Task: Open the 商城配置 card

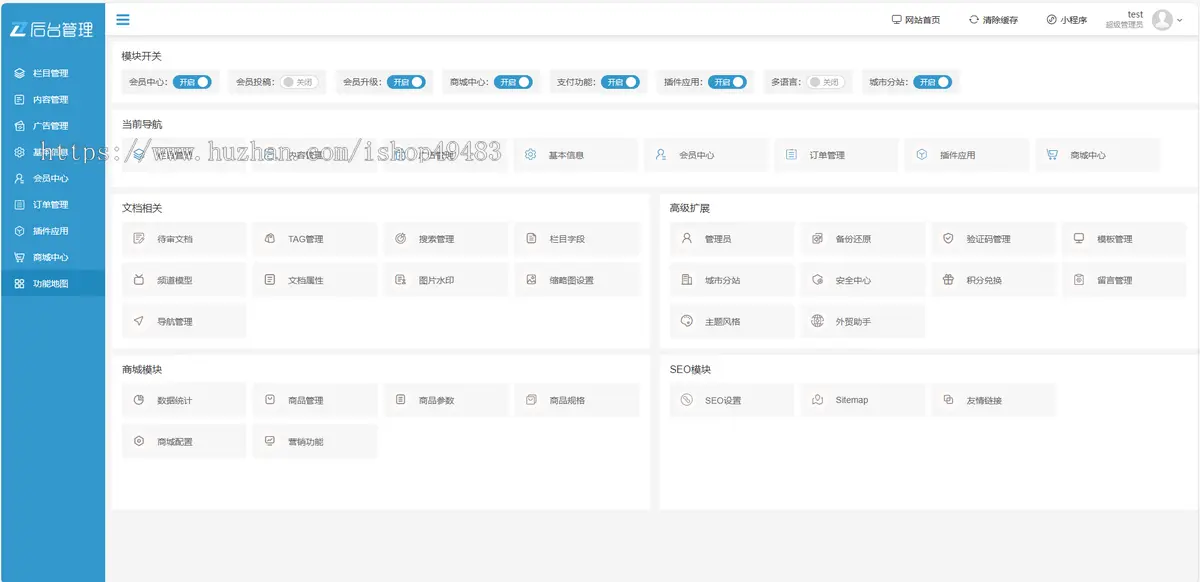Action: (184, 441)
